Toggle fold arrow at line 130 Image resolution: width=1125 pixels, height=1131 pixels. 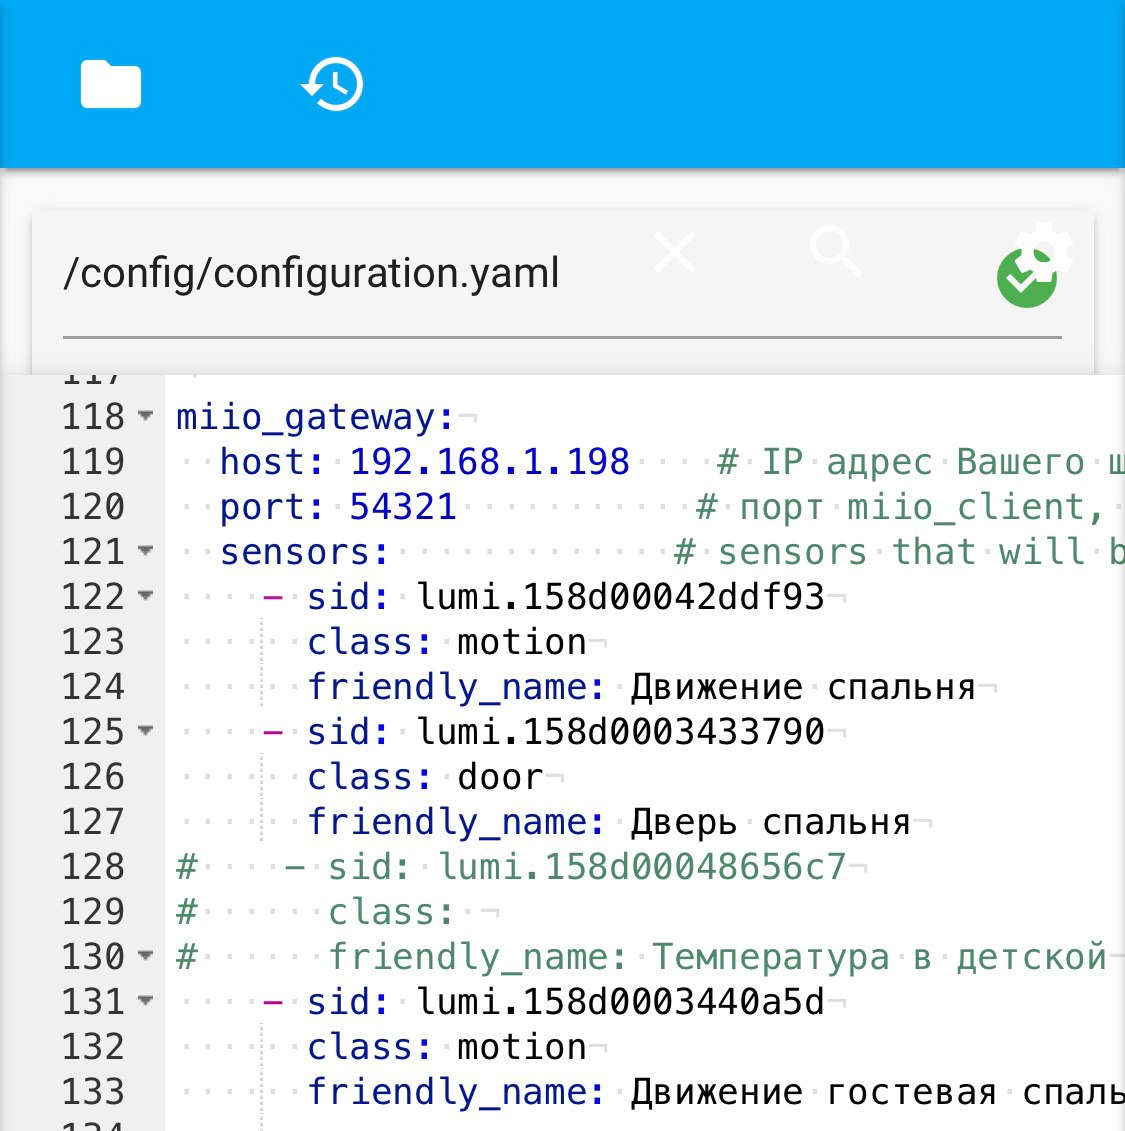click(146, 956)
